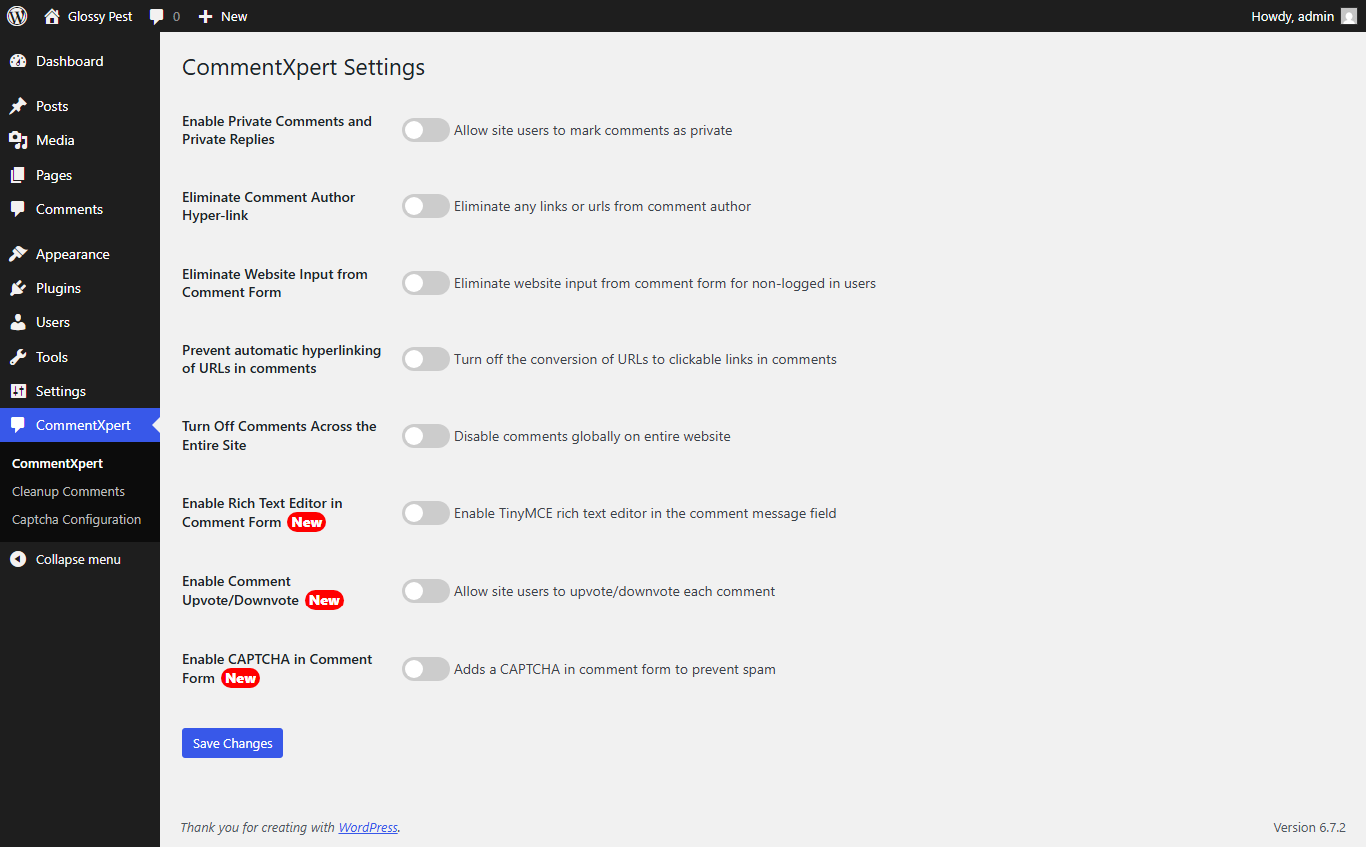Click the Tools wrench icon
Image resolution: width=1366 pixels, height=848 pixels.
(18, 357)
